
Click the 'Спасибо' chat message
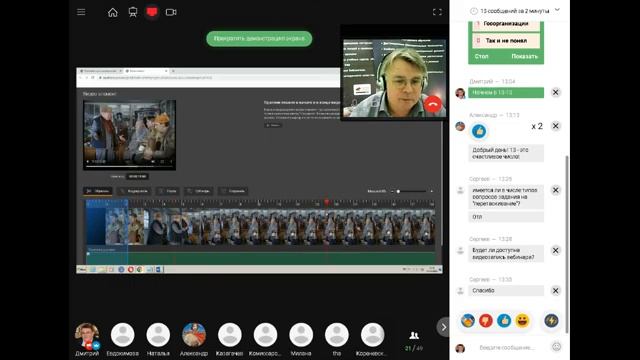click(506, 291)
